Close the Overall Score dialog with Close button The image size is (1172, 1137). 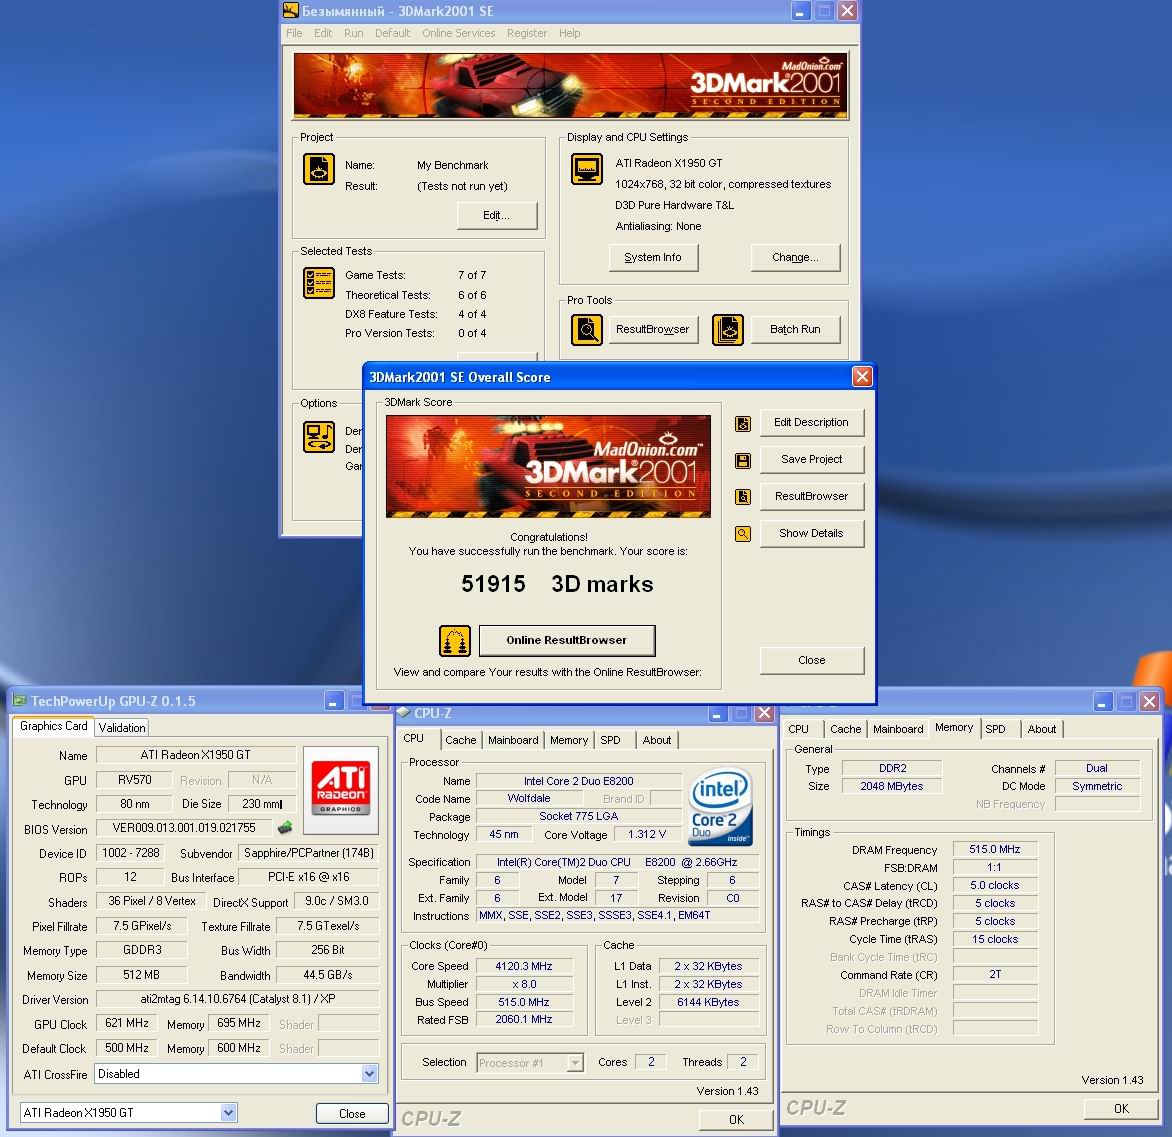click(x=812, y=660)
